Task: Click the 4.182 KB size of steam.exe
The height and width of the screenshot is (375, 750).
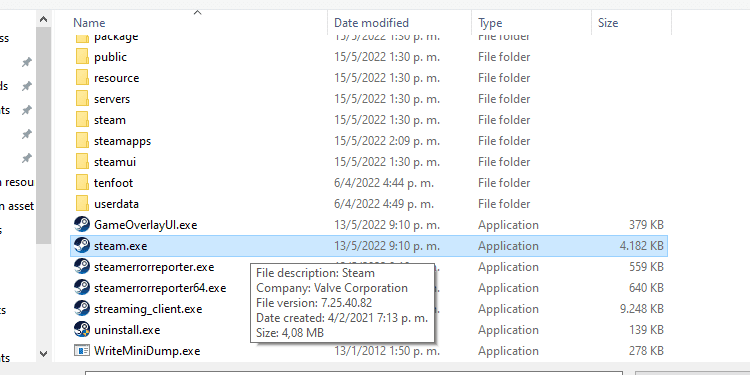Action: pos(641,246)
